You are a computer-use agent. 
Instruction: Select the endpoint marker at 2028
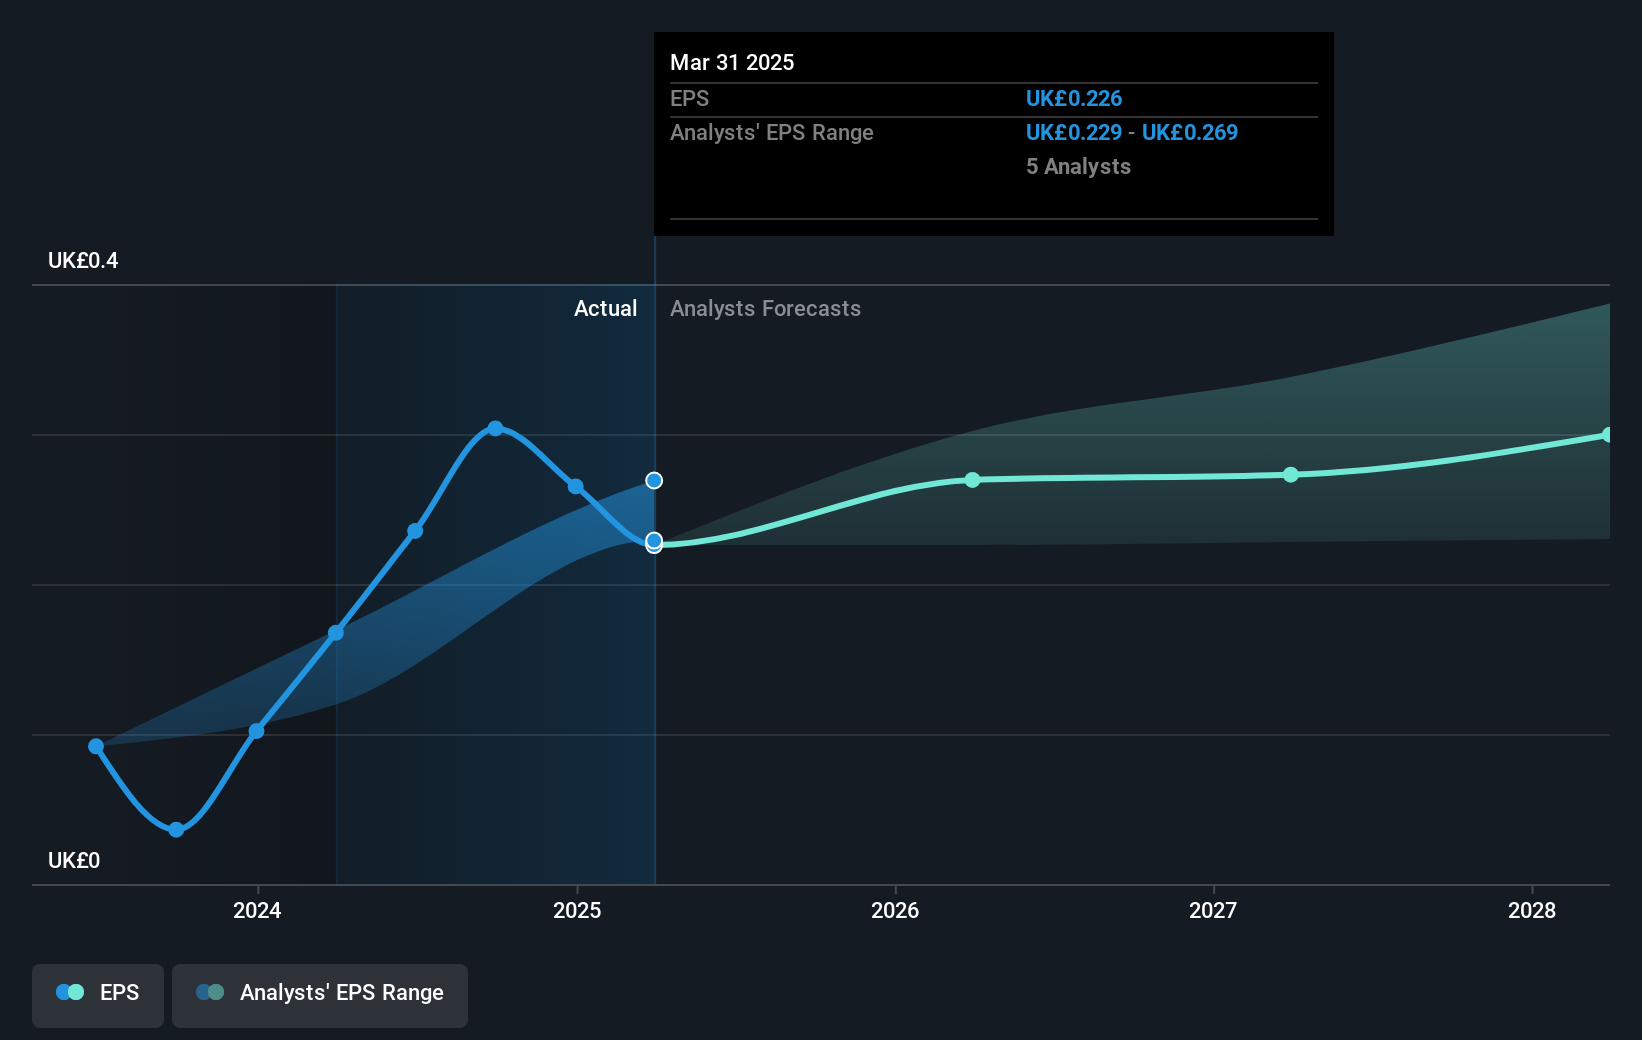click(1608, 434)
